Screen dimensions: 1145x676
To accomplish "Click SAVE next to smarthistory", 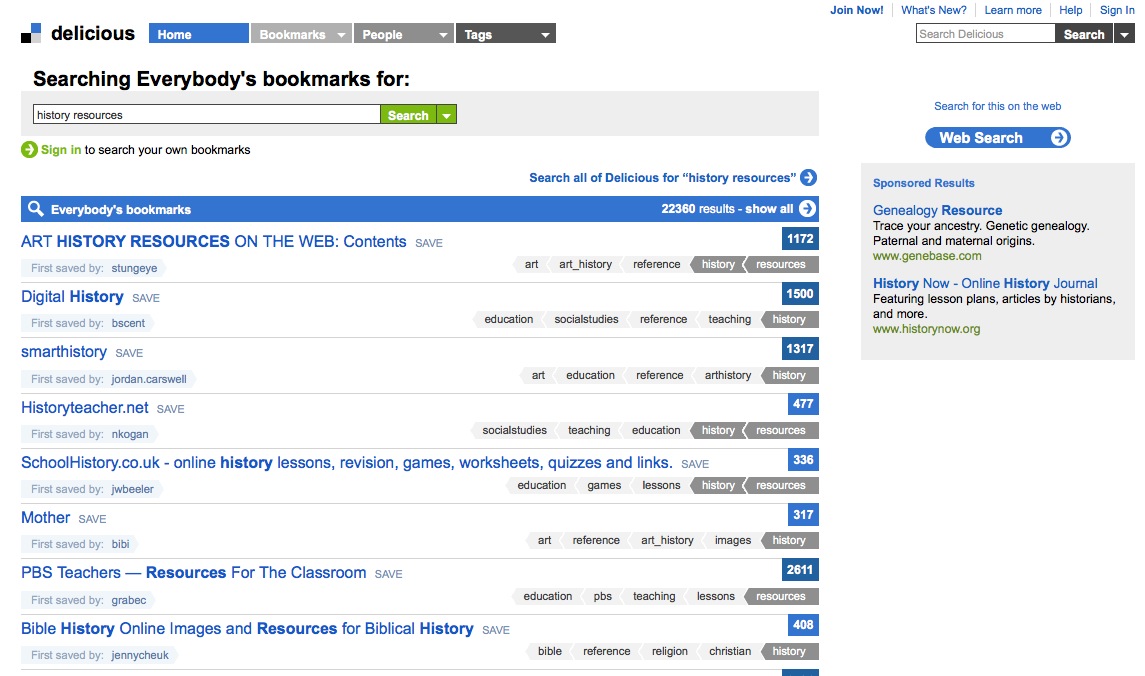I will pos(129,353).
